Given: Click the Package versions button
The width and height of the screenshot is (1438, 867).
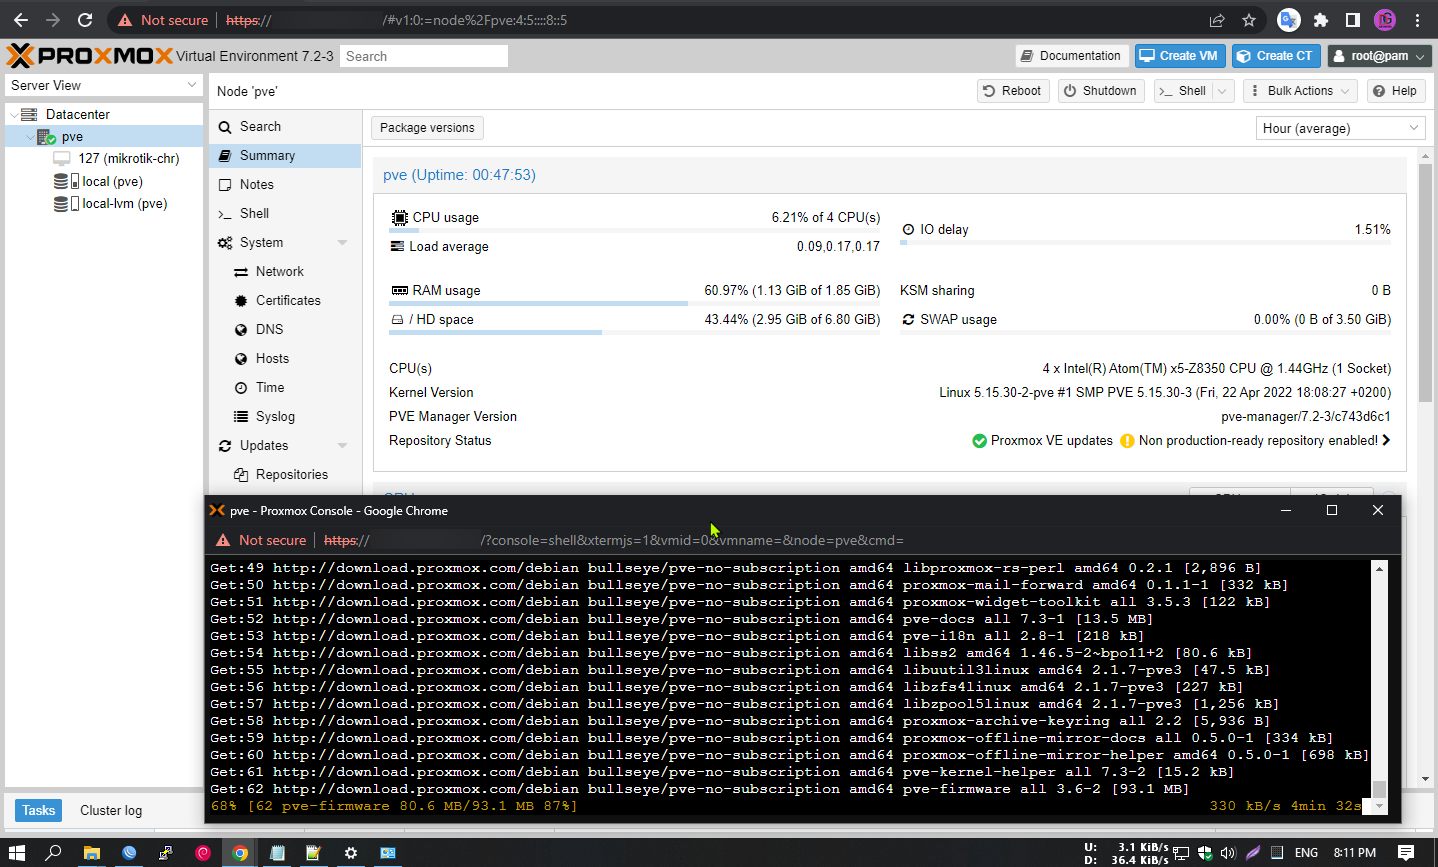Looking at the screenshot, I should (x=427, y=128).
